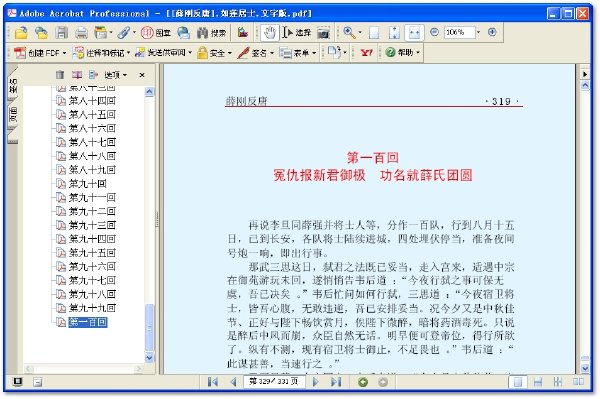
Task: Go to next page arrow
Action: [316, 382]
